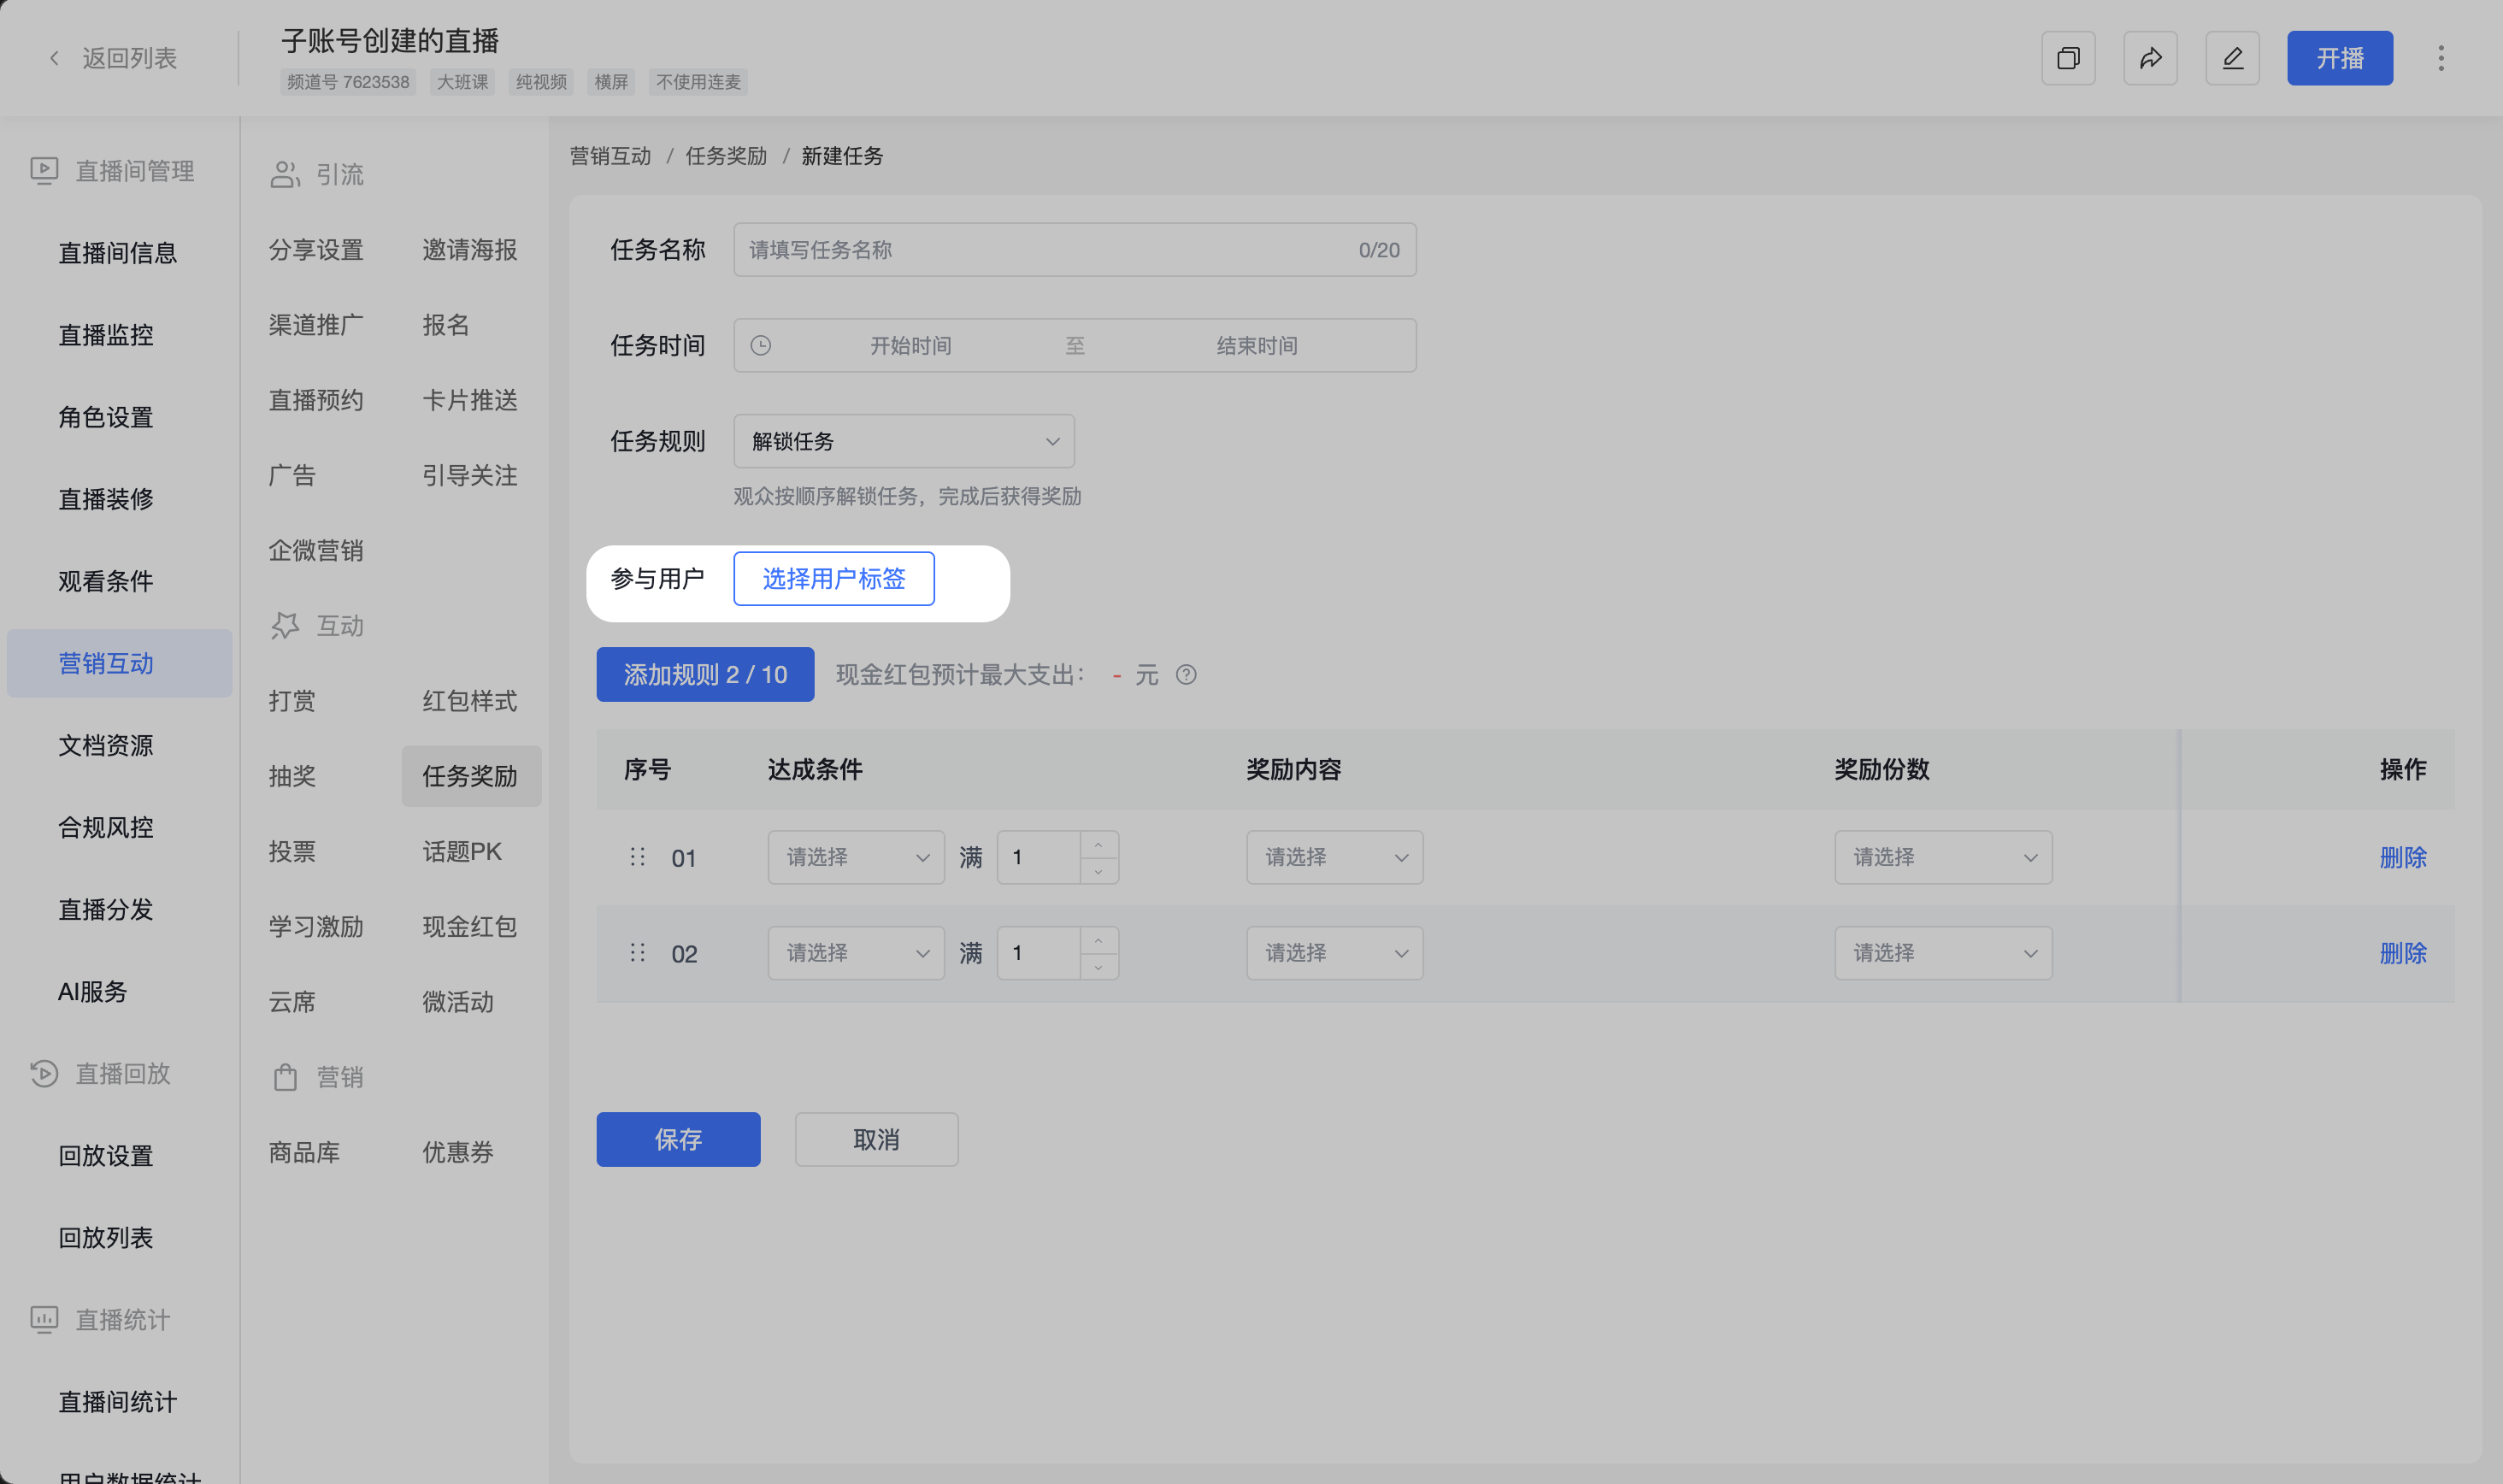Click drag handle for rule 01
The width and height of the screenshot is (2503, 1484).
pyautogui.click(x=638, y=857)
